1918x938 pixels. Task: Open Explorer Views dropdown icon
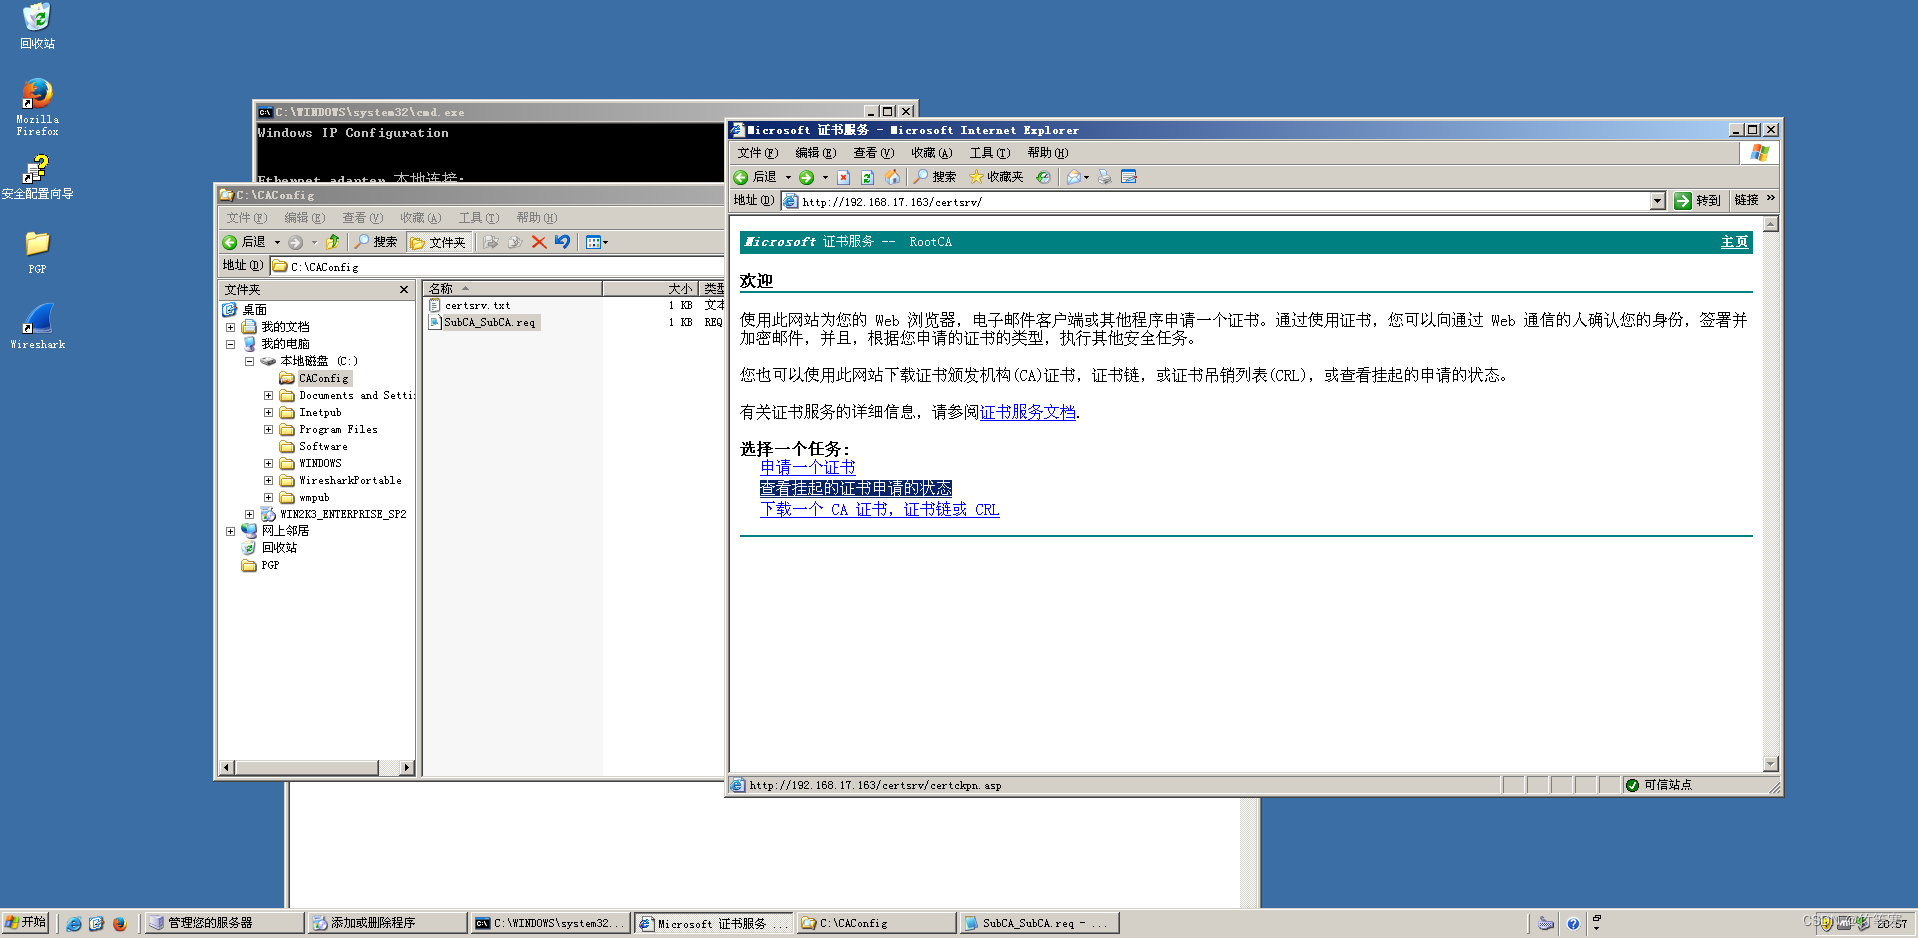[596, 242]
